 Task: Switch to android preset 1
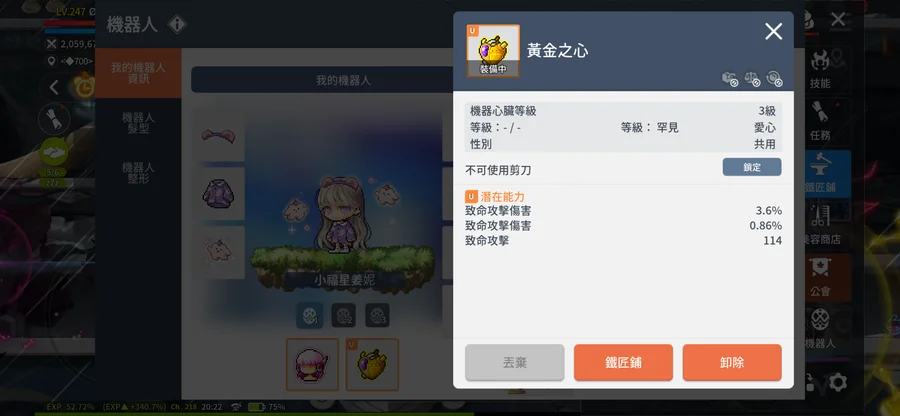click(309, 316)
